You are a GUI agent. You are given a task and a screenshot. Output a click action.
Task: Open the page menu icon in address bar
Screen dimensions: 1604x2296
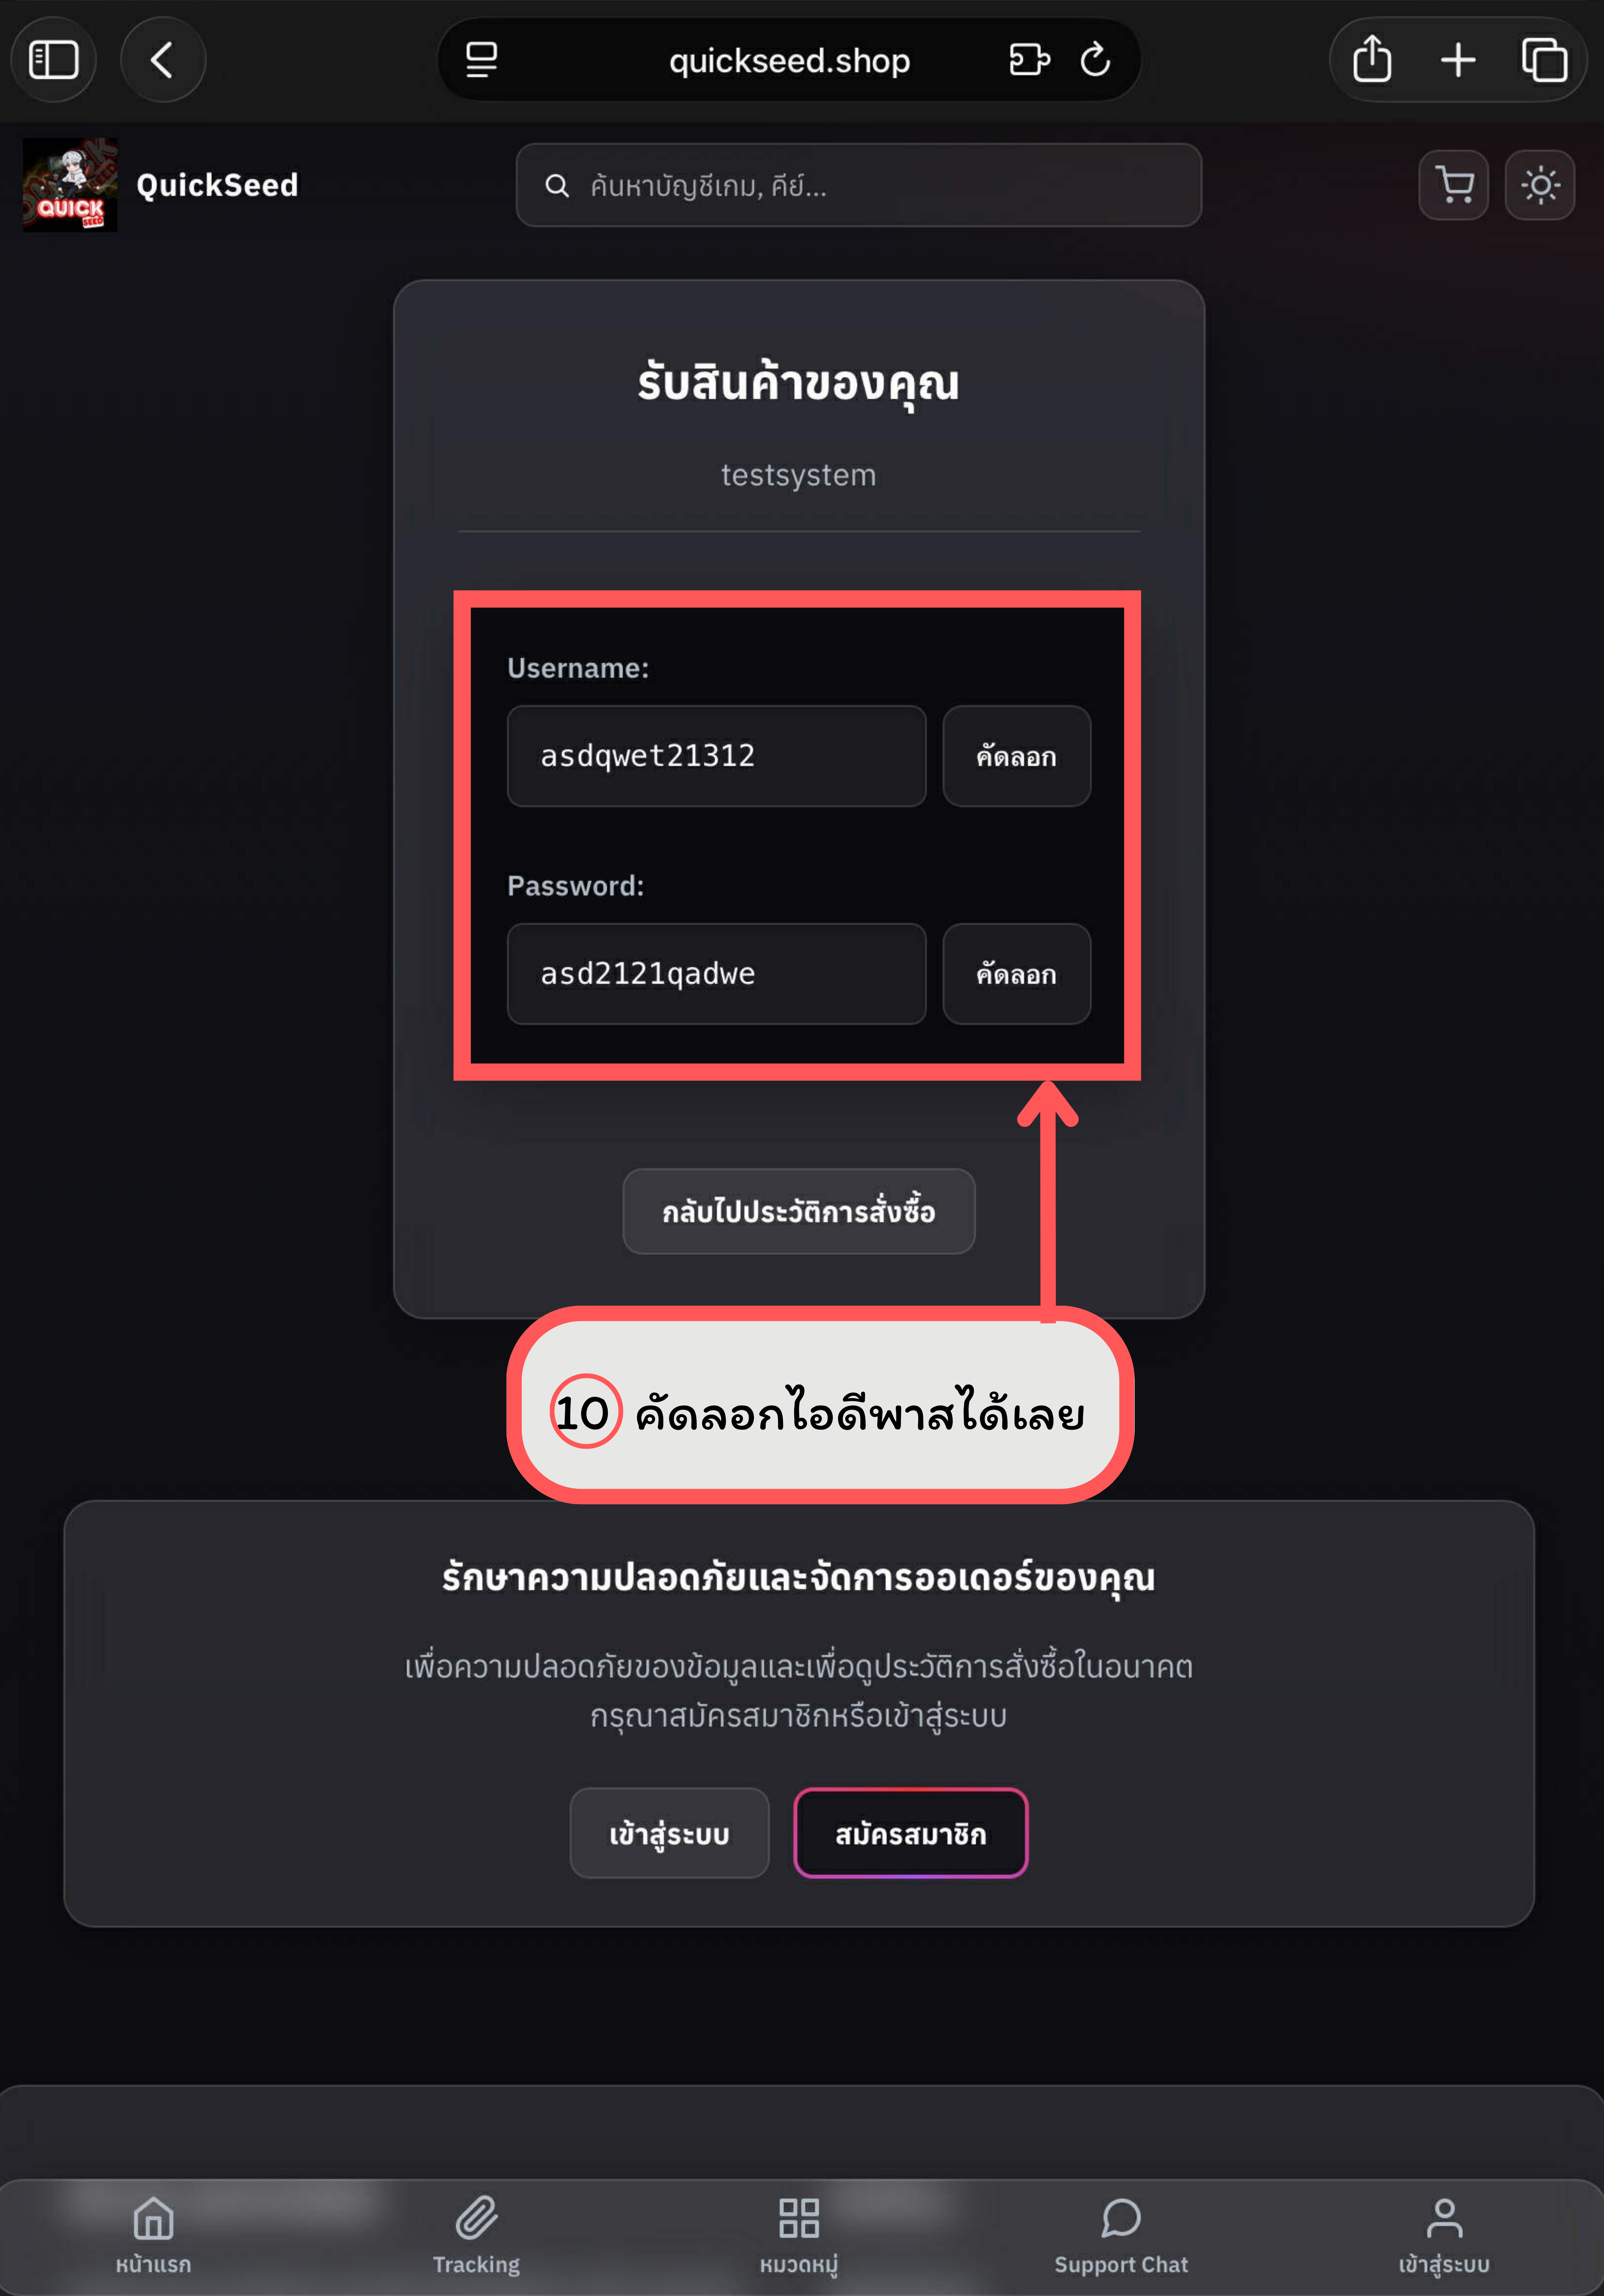pyautogui.click(x=482, y=60)
